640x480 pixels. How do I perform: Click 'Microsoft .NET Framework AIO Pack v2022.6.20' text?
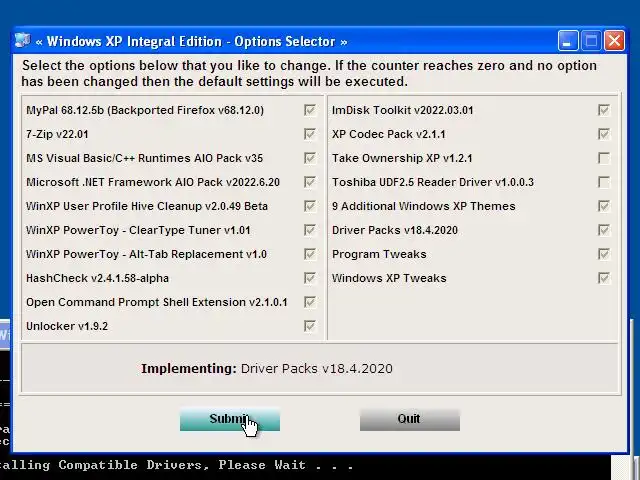click(x=153, y=182)
